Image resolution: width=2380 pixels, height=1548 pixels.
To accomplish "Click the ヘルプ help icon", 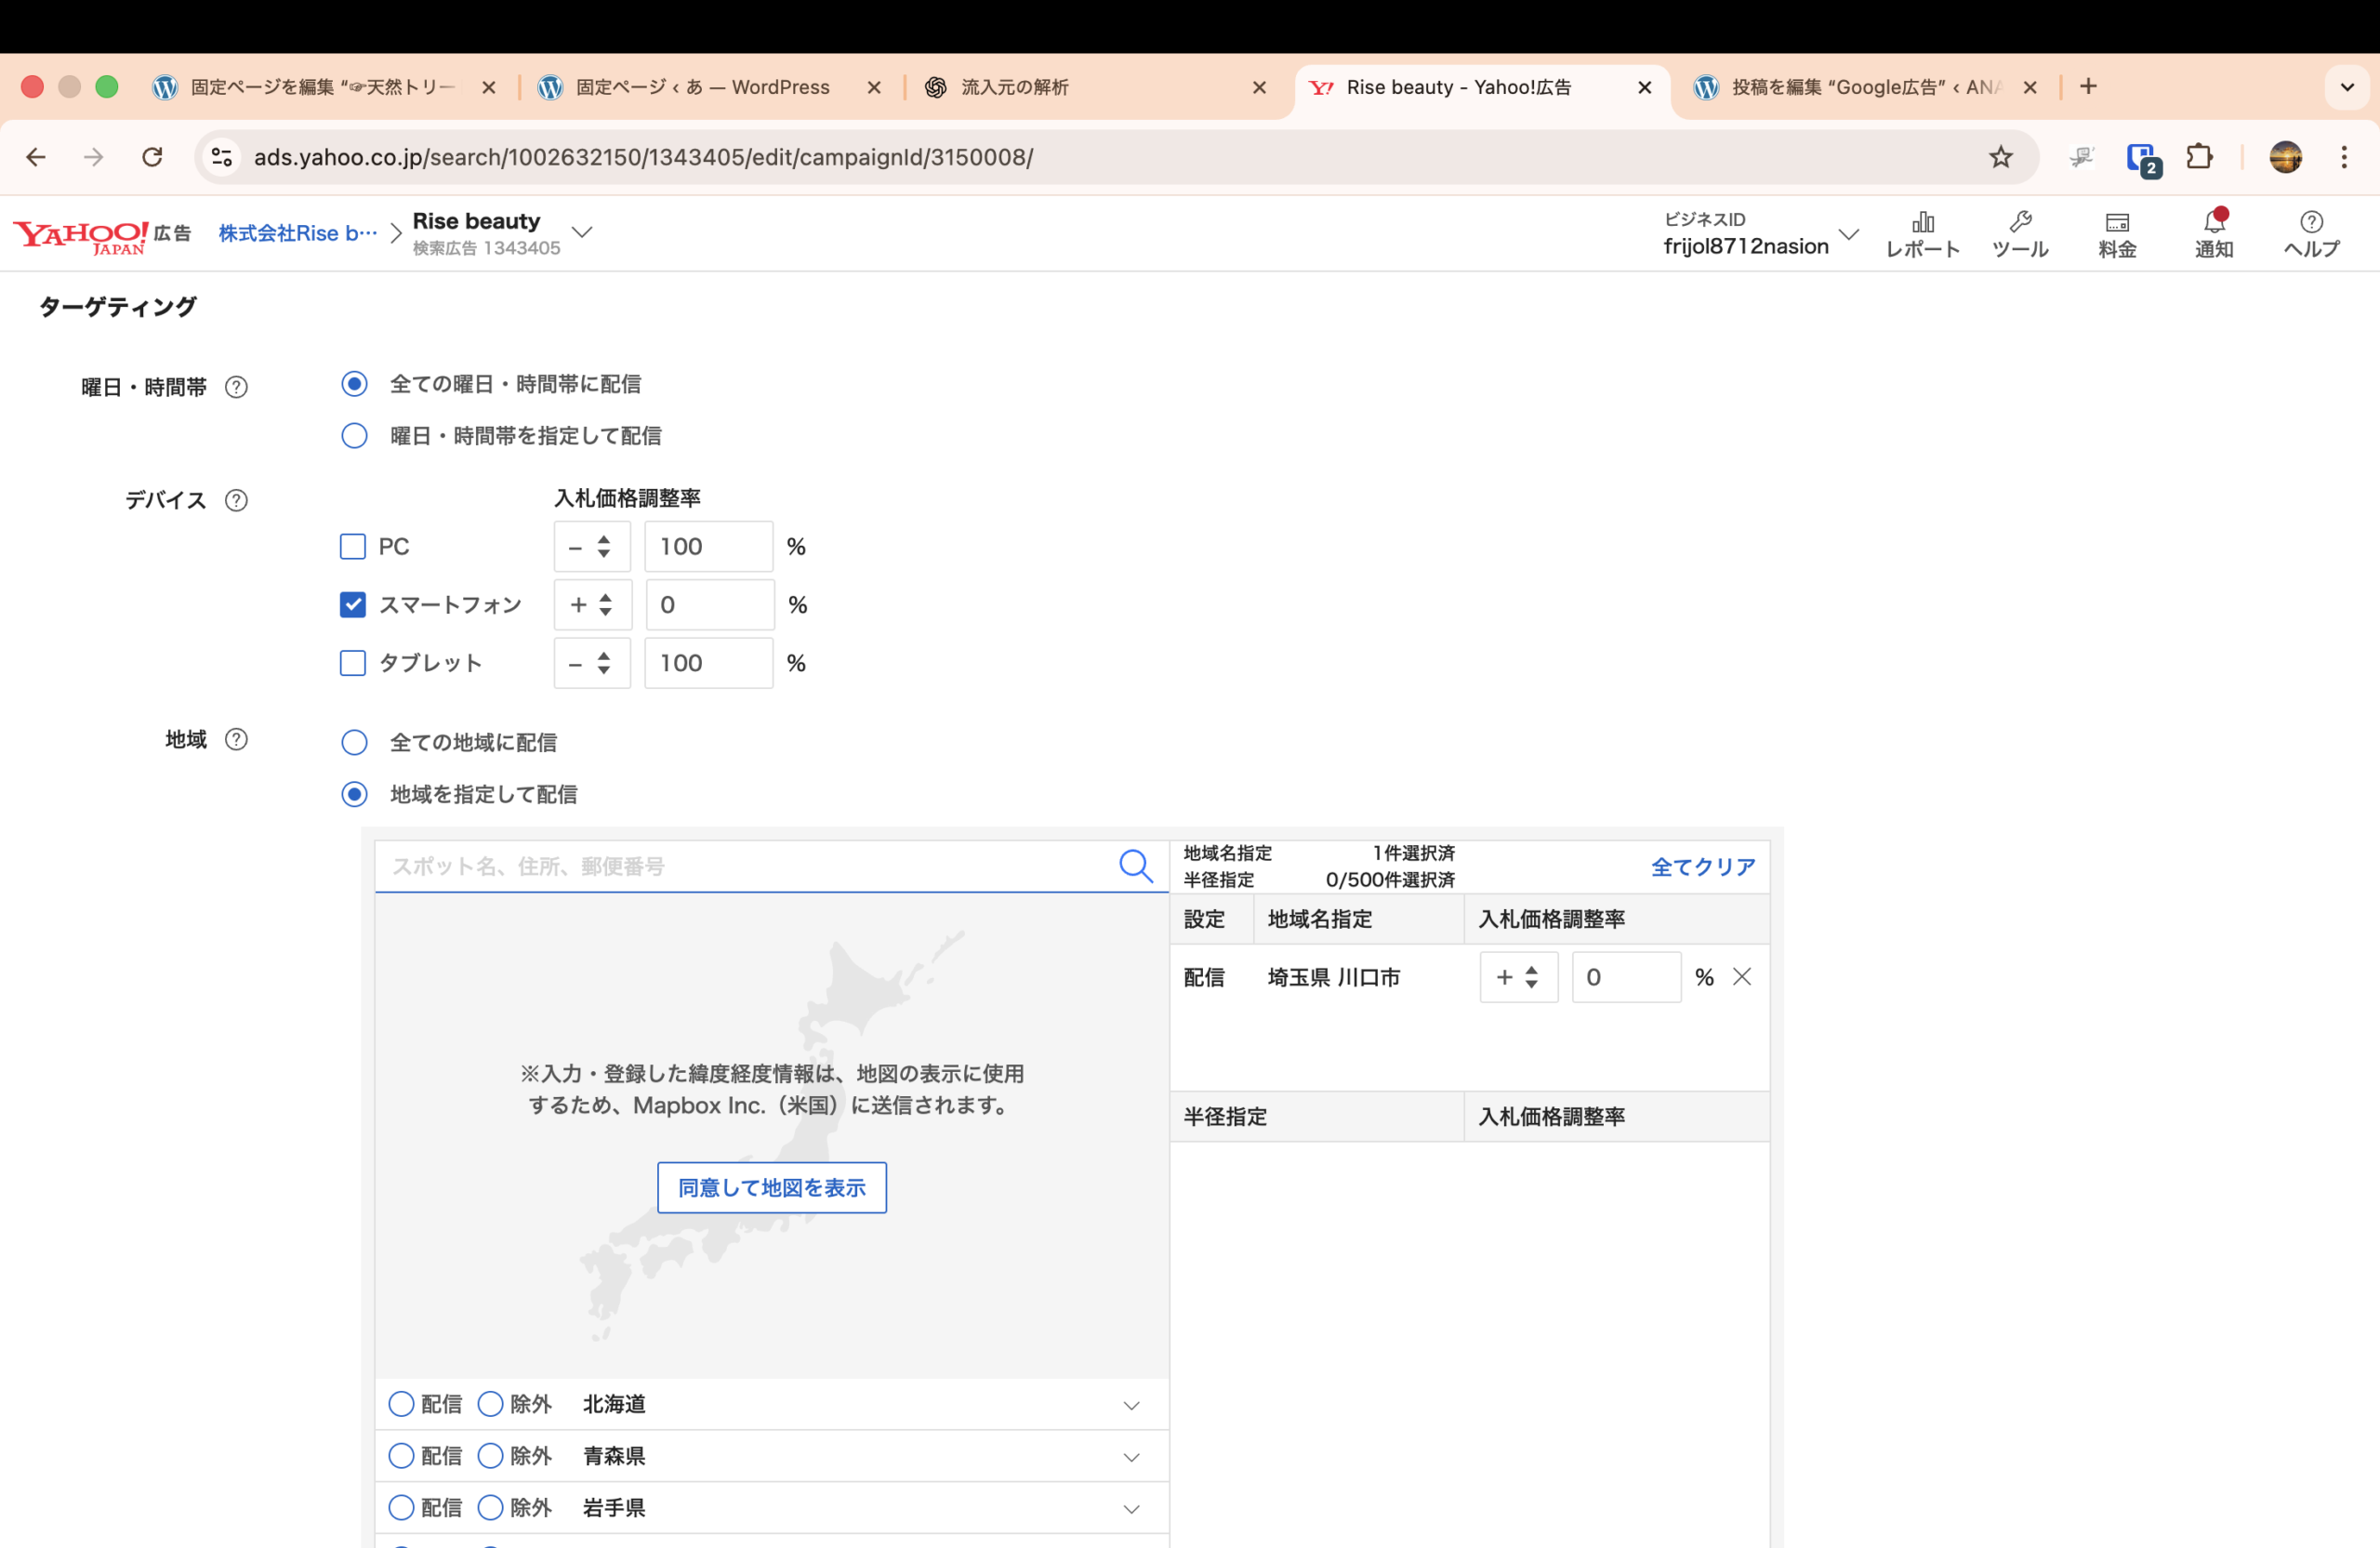I will tap(2310, 234).
